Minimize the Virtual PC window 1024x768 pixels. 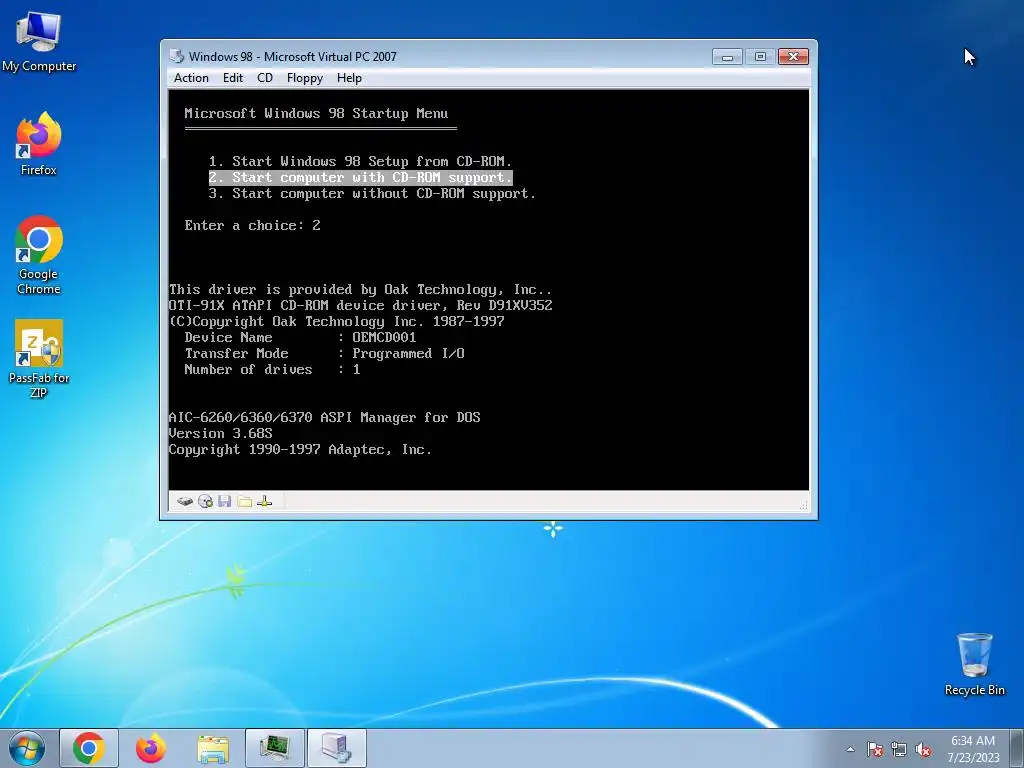pos(727,57)
